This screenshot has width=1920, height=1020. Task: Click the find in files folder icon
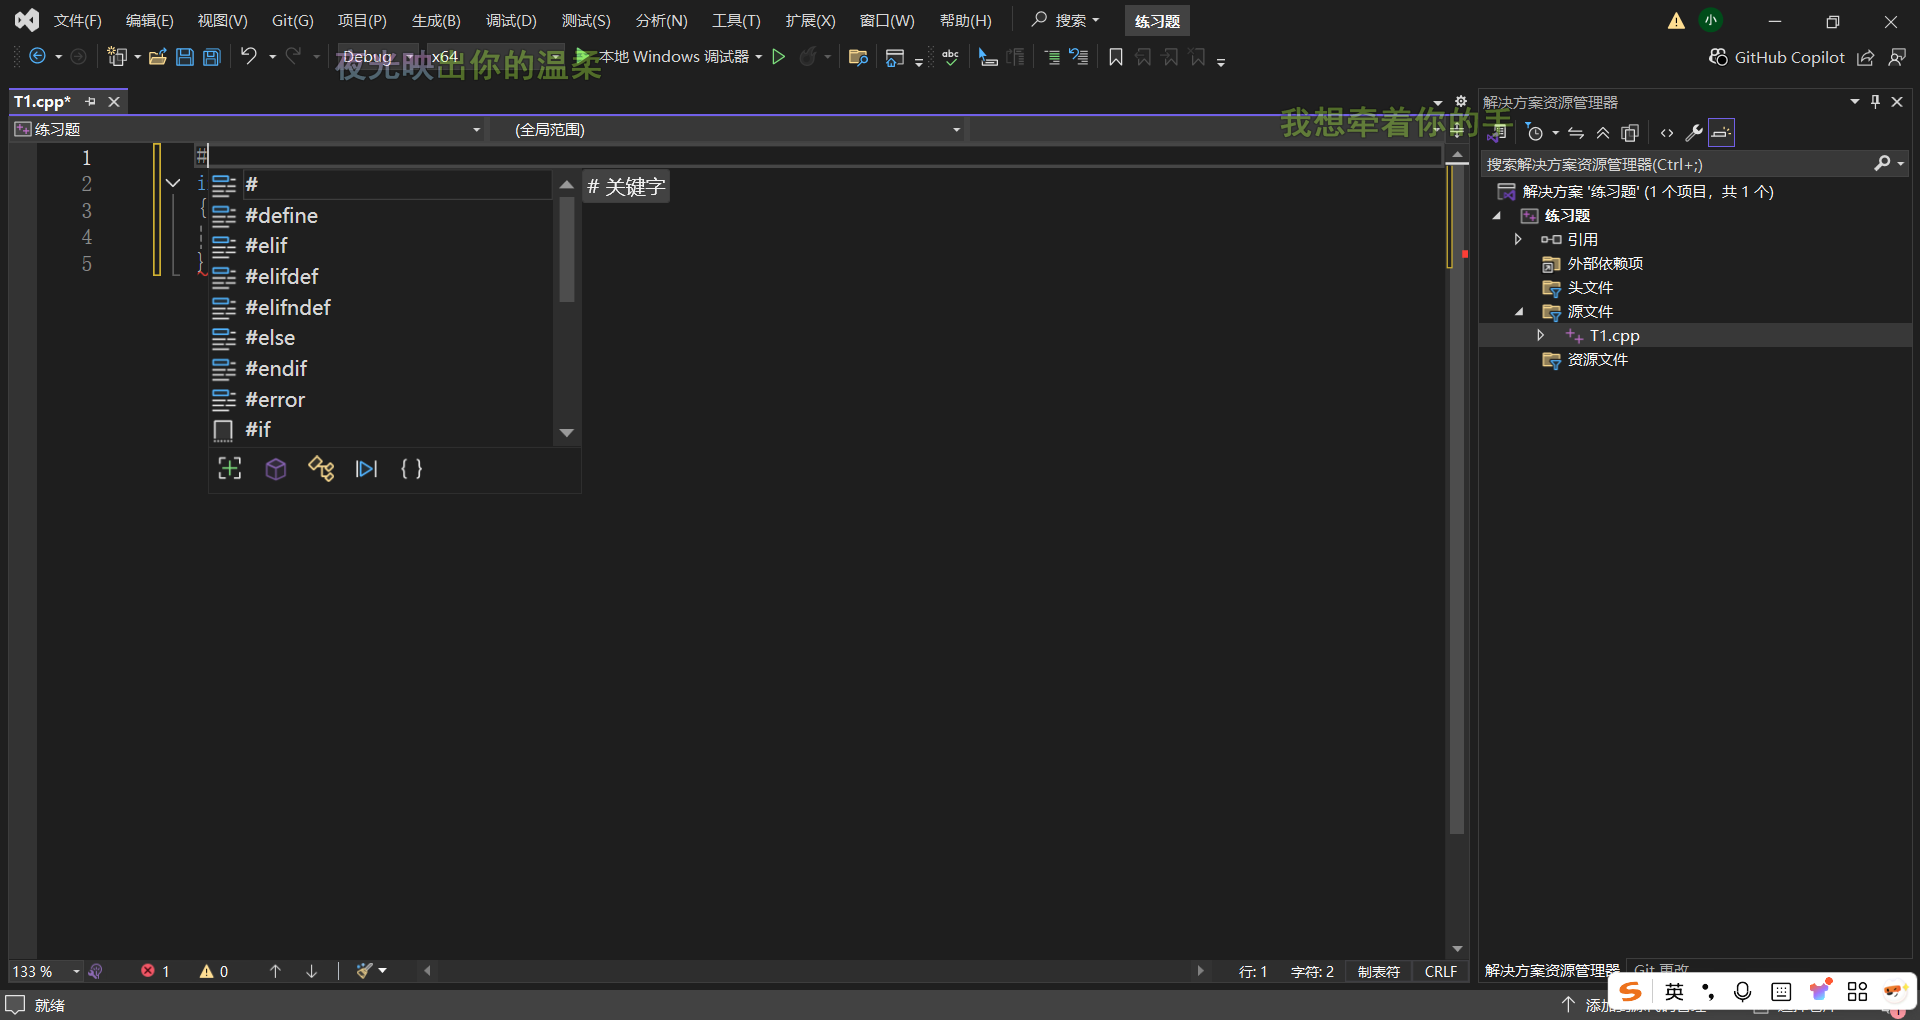click(x=857, y=57)
